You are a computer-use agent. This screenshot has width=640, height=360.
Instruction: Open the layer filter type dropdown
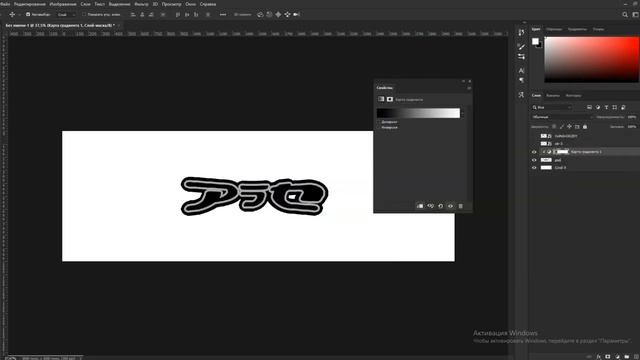click(552, 107)
